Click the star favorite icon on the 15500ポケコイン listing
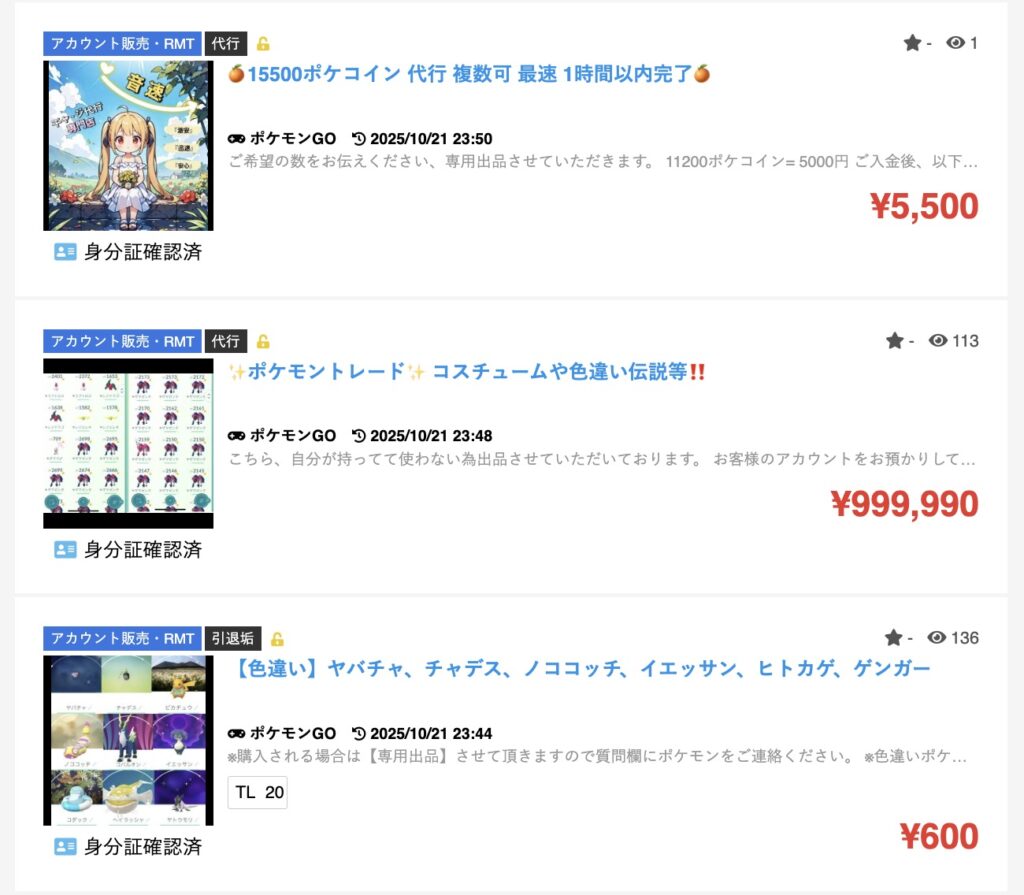The height and width of the screenshot is (895, 1024). click(912, 43)
